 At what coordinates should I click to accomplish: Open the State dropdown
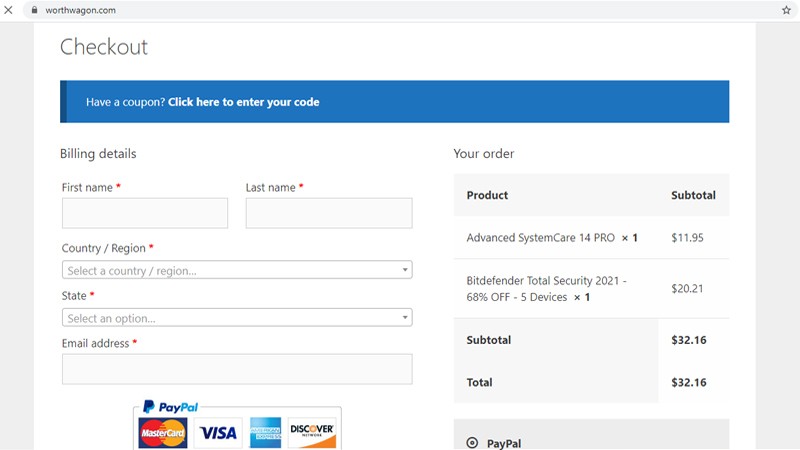pos(236,318)
